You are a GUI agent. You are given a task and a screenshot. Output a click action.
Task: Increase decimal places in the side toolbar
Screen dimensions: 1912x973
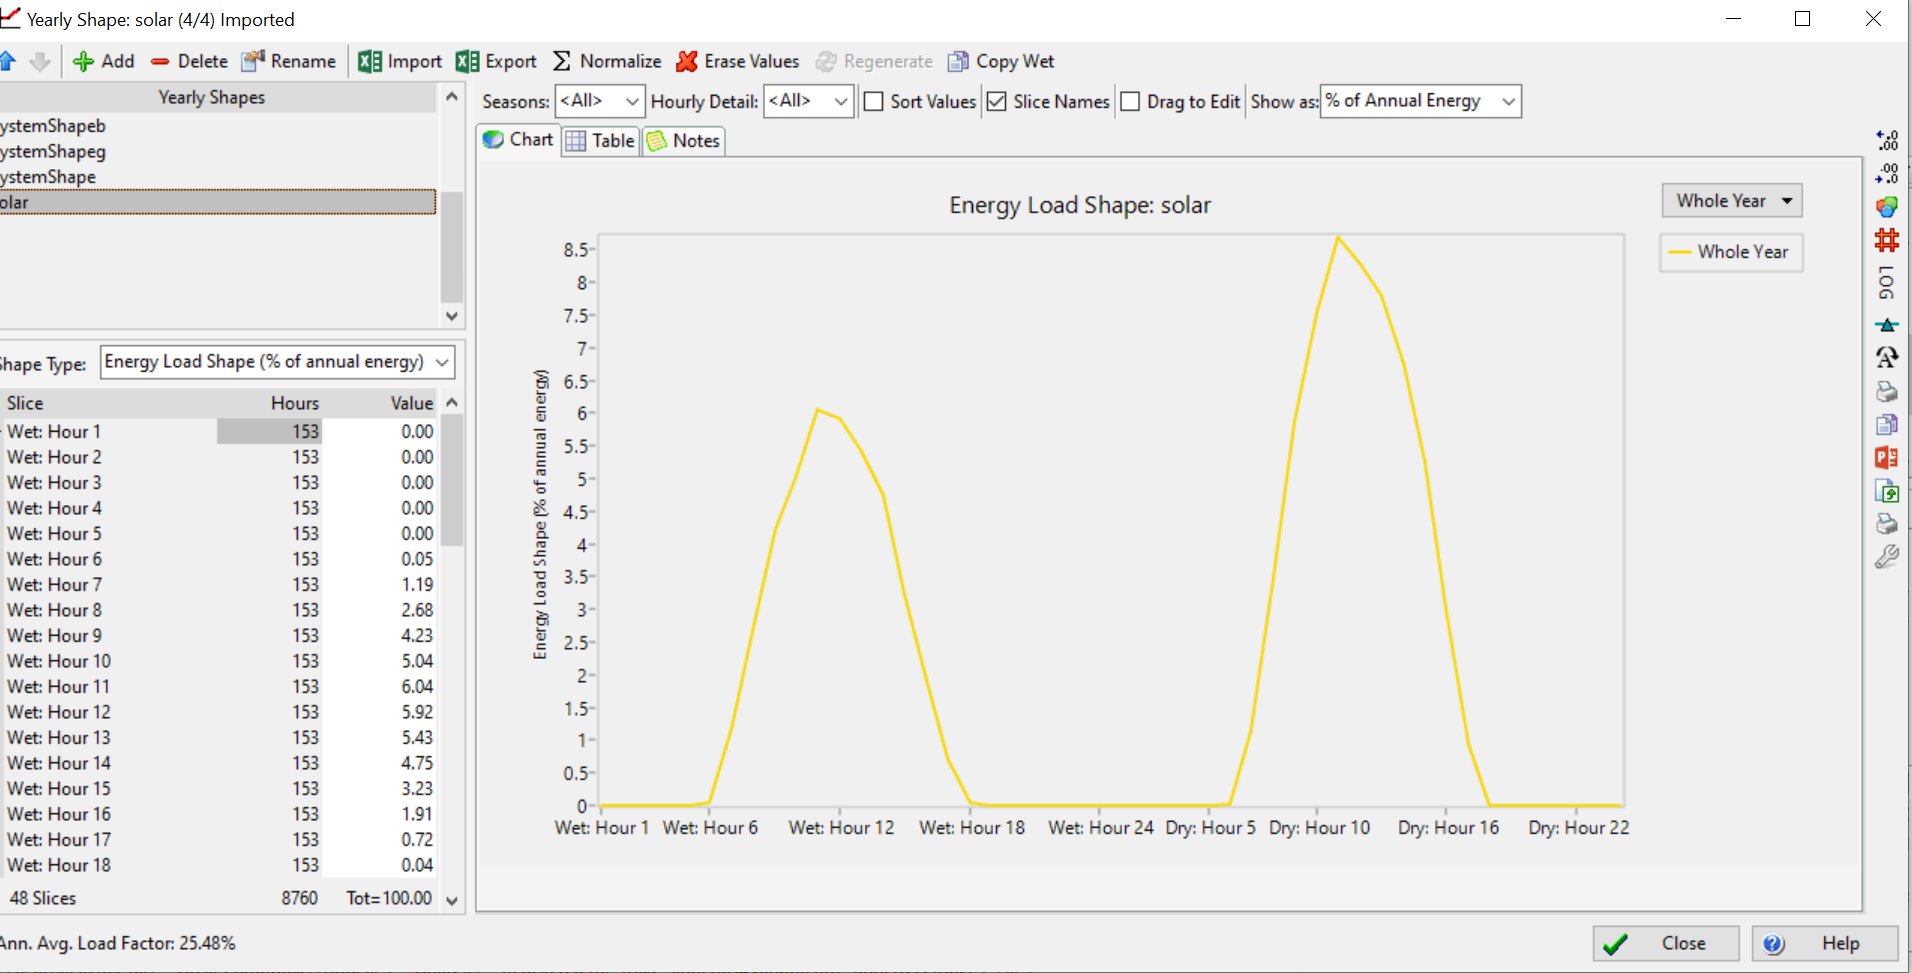1887,140
